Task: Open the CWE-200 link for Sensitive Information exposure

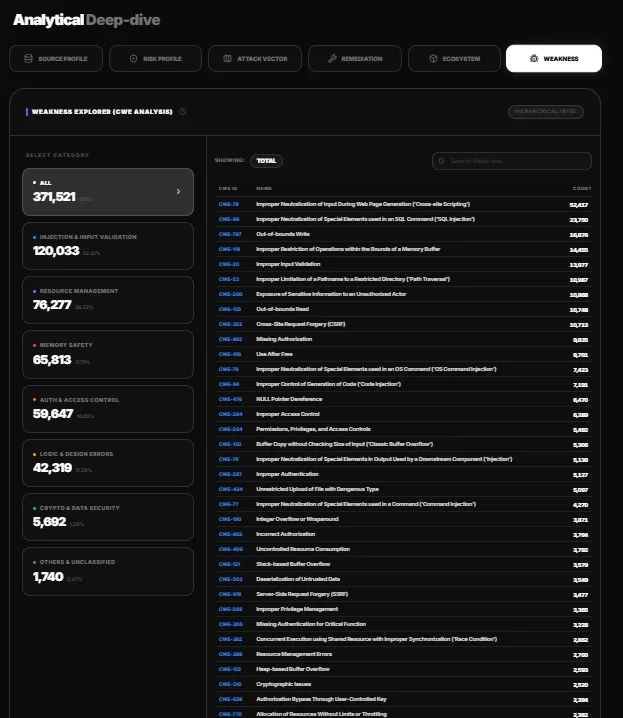Action: pyautogui.click(x=230, y=294)
